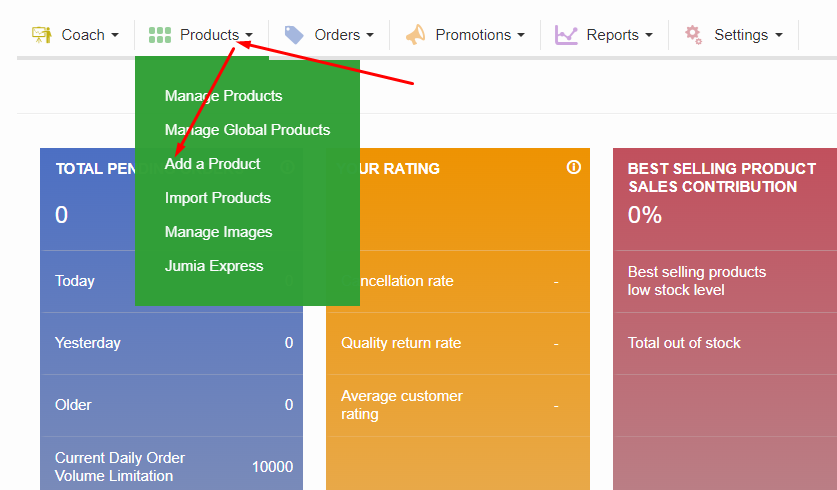Screen dimensions: 837x490
Task: Open the Promotions dropdown caret
Action: (x=521, y=36)
